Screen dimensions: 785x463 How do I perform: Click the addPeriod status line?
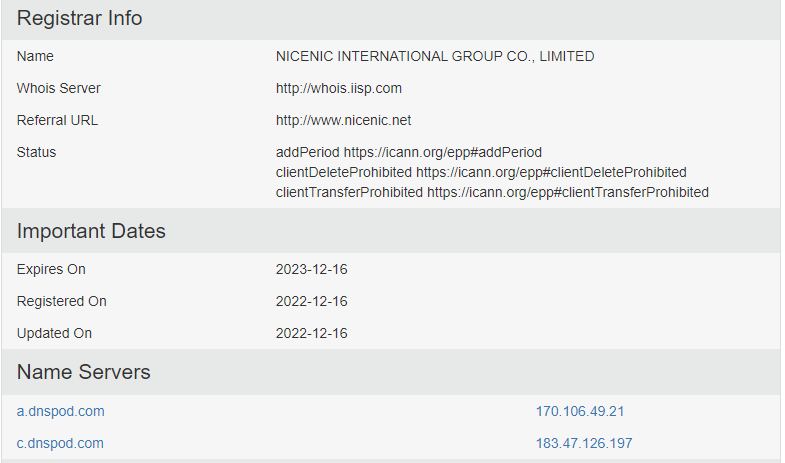(x=408, y=152)
